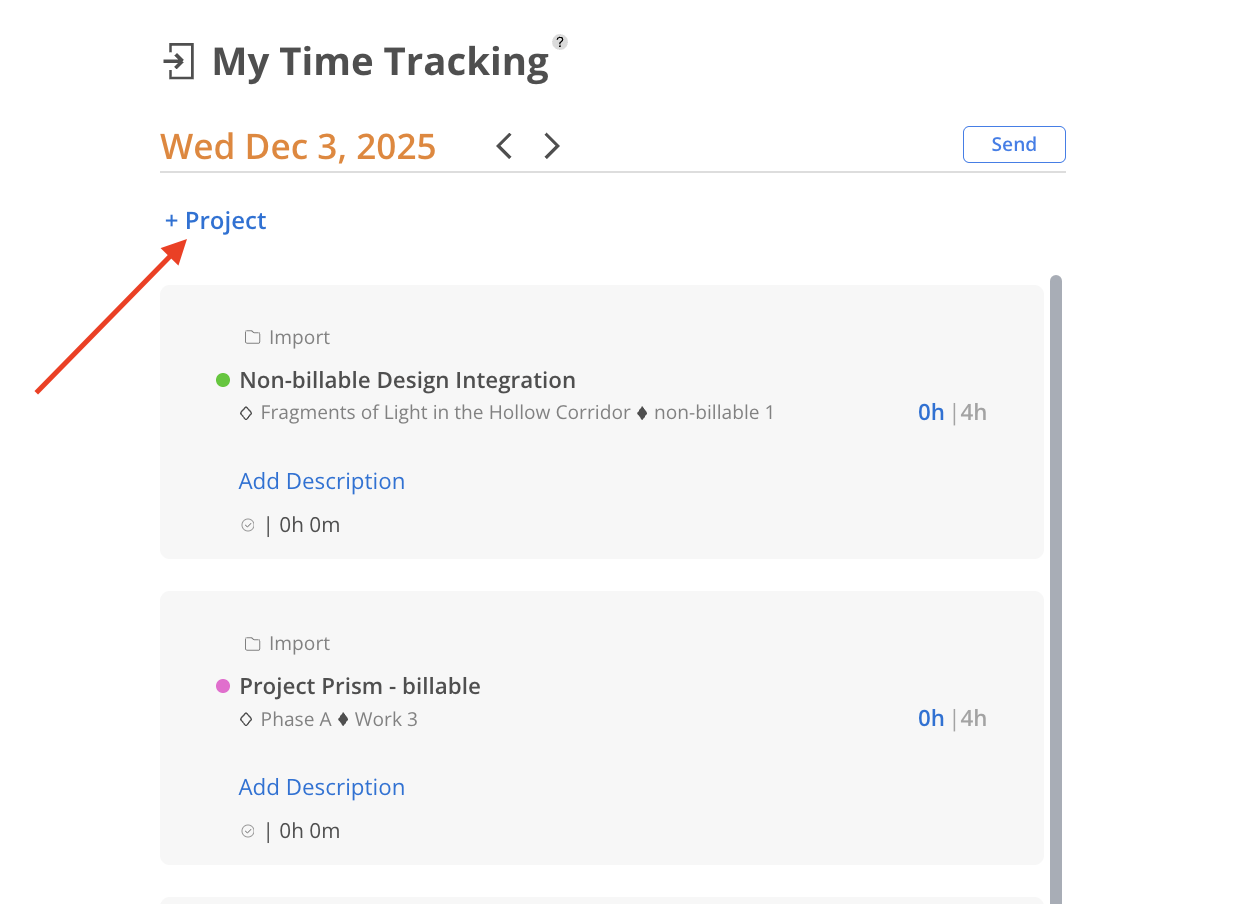Click the + Project link
Screen dimensions: 1246x904
coord(216,221)
